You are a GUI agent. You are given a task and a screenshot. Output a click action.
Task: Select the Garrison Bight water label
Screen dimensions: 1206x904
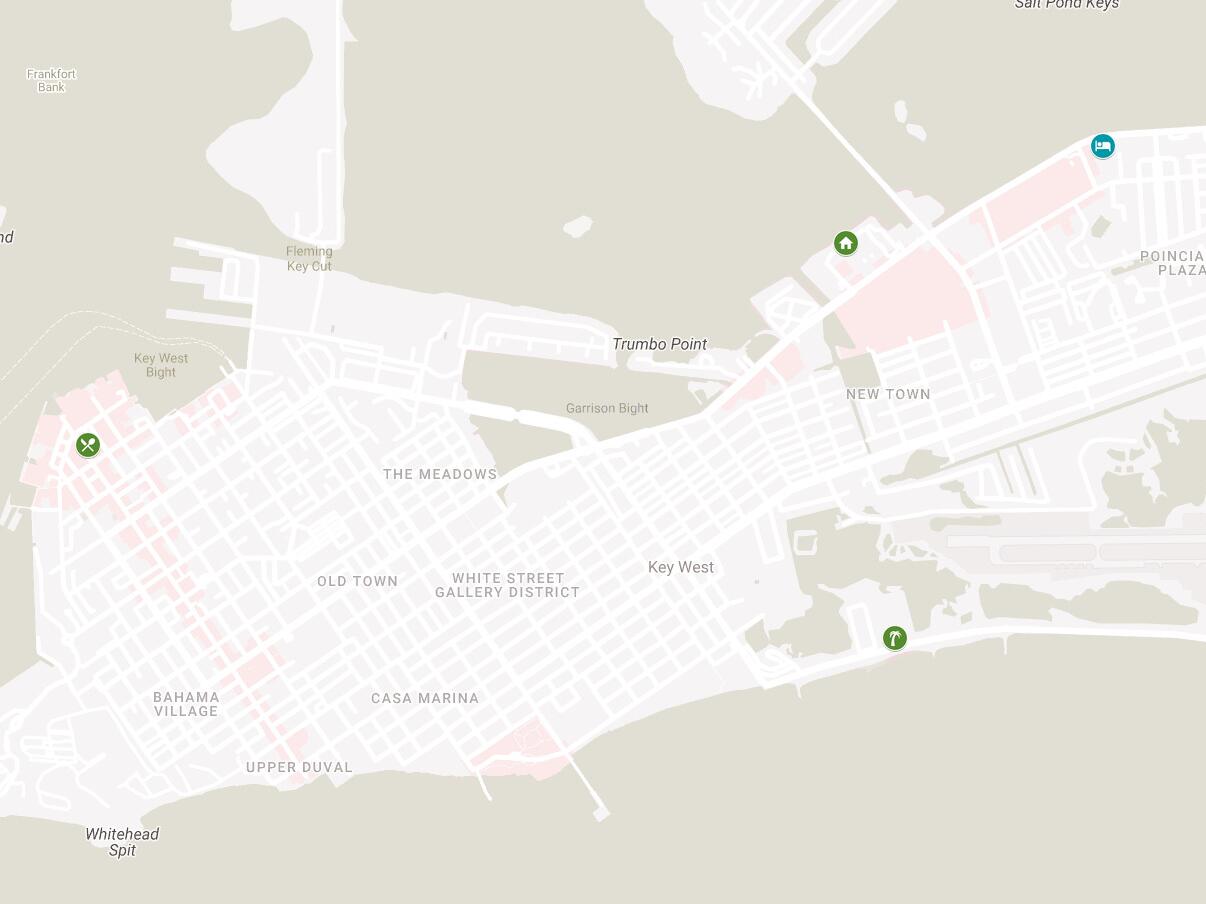(x=607, y=408)
